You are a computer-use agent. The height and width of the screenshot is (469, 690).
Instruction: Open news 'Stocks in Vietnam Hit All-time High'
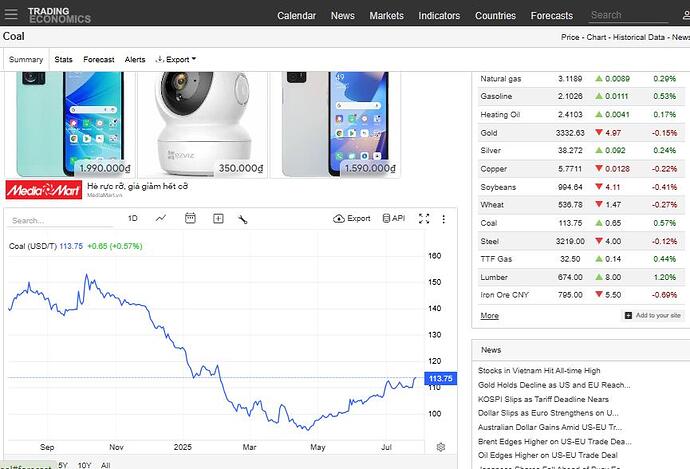click(539, 370)
